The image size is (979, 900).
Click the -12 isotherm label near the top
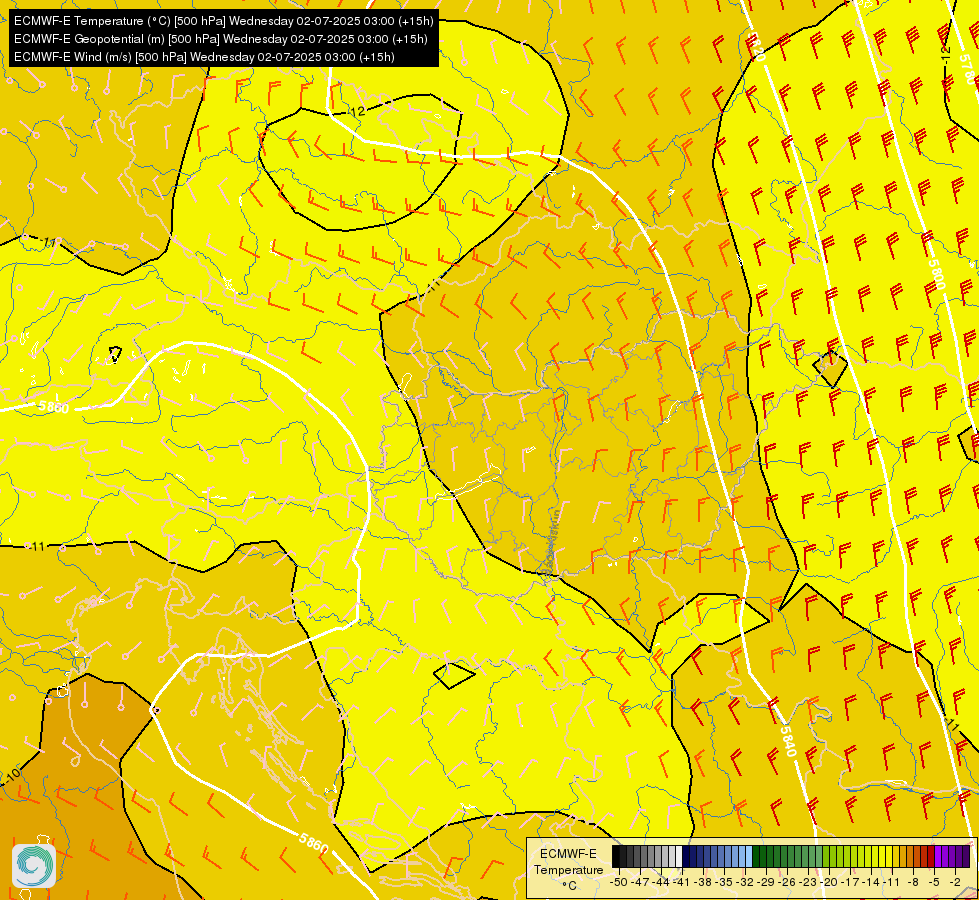(357, 112)
